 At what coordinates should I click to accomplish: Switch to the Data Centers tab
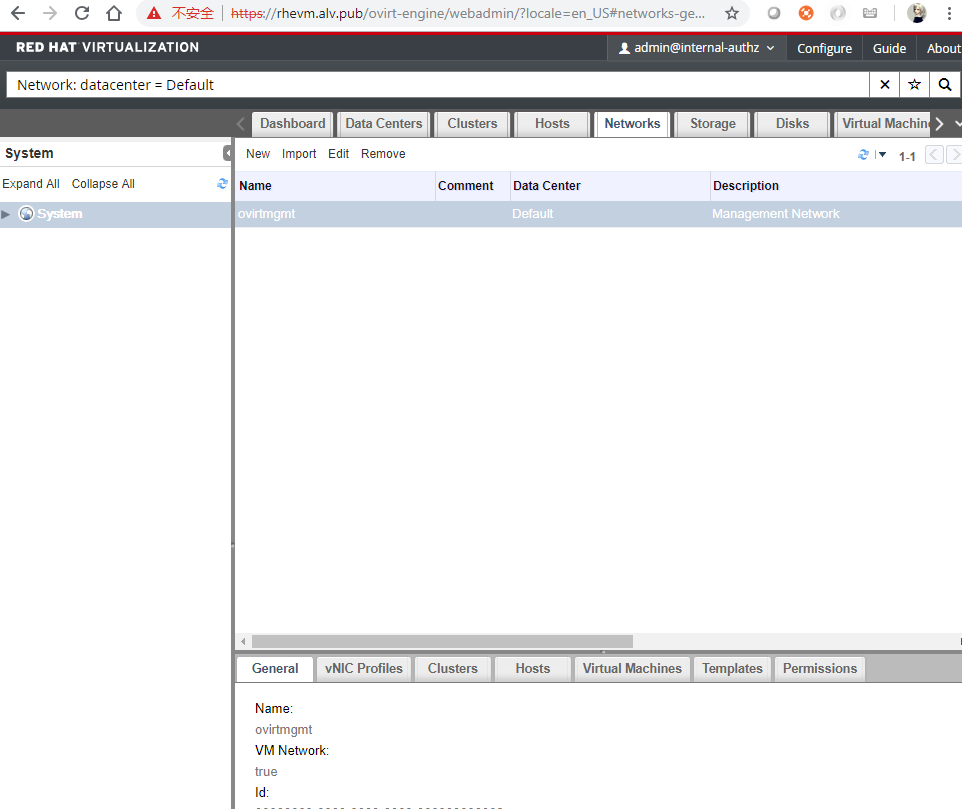tap(383, 123)
